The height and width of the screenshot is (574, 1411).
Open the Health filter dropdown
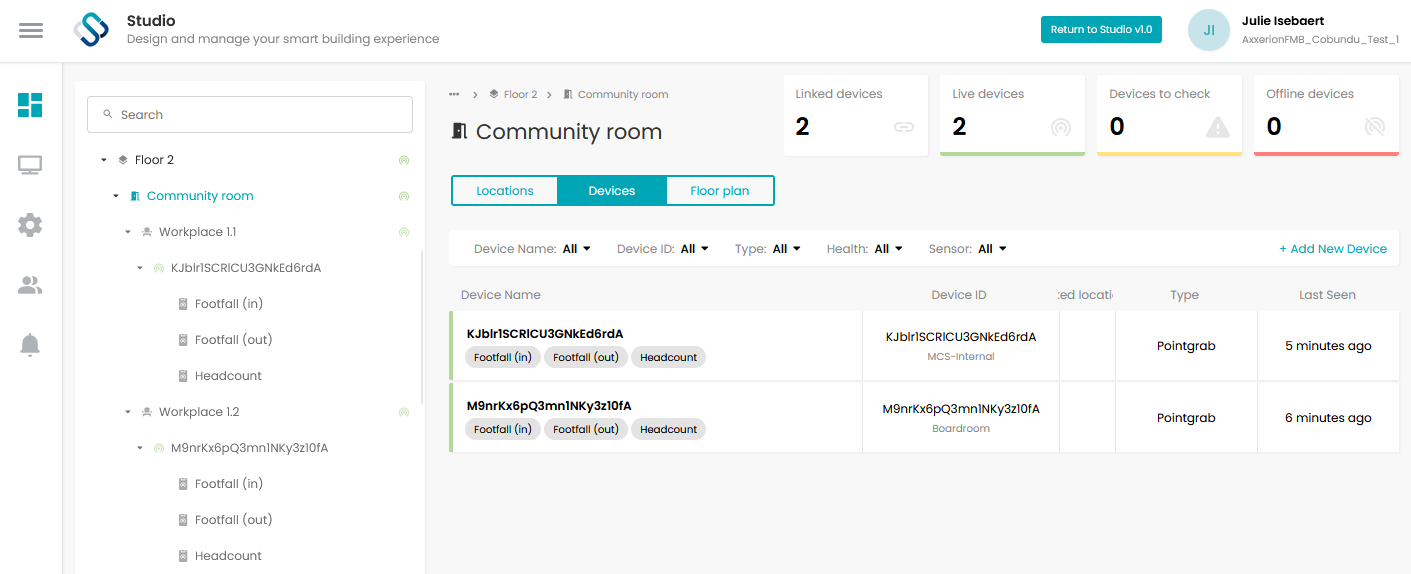(865, 249)
